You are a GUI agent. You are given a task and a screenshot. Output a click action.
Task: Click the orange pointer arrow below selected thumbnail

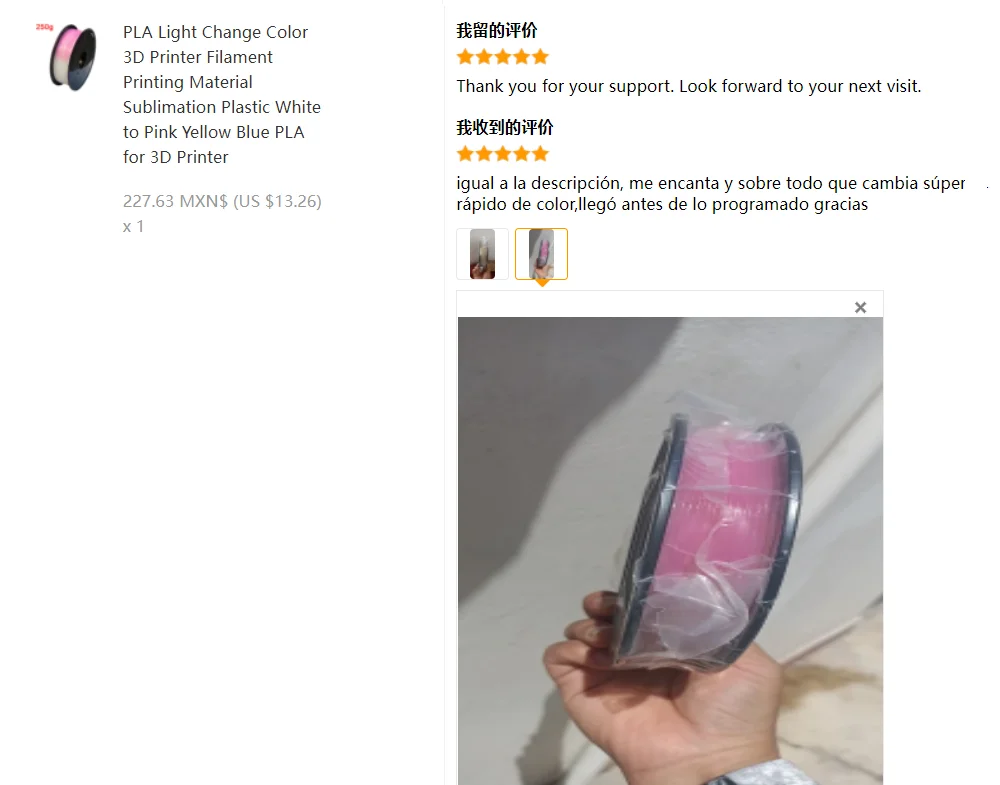click(x=541, y=283)
